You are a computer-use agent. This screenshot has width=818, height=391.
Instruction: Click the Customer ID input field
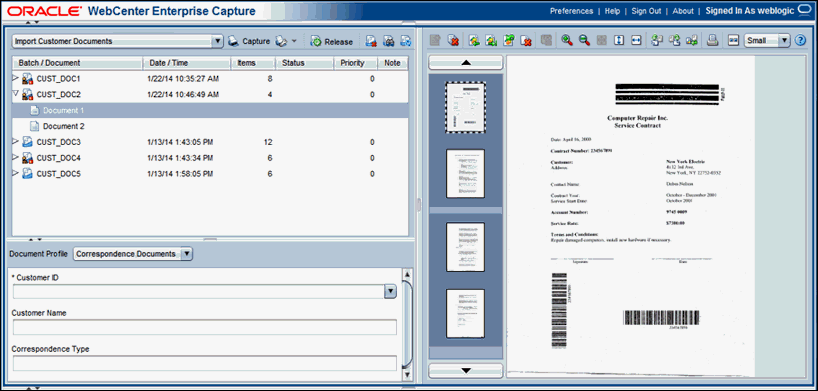pos(198,291)
